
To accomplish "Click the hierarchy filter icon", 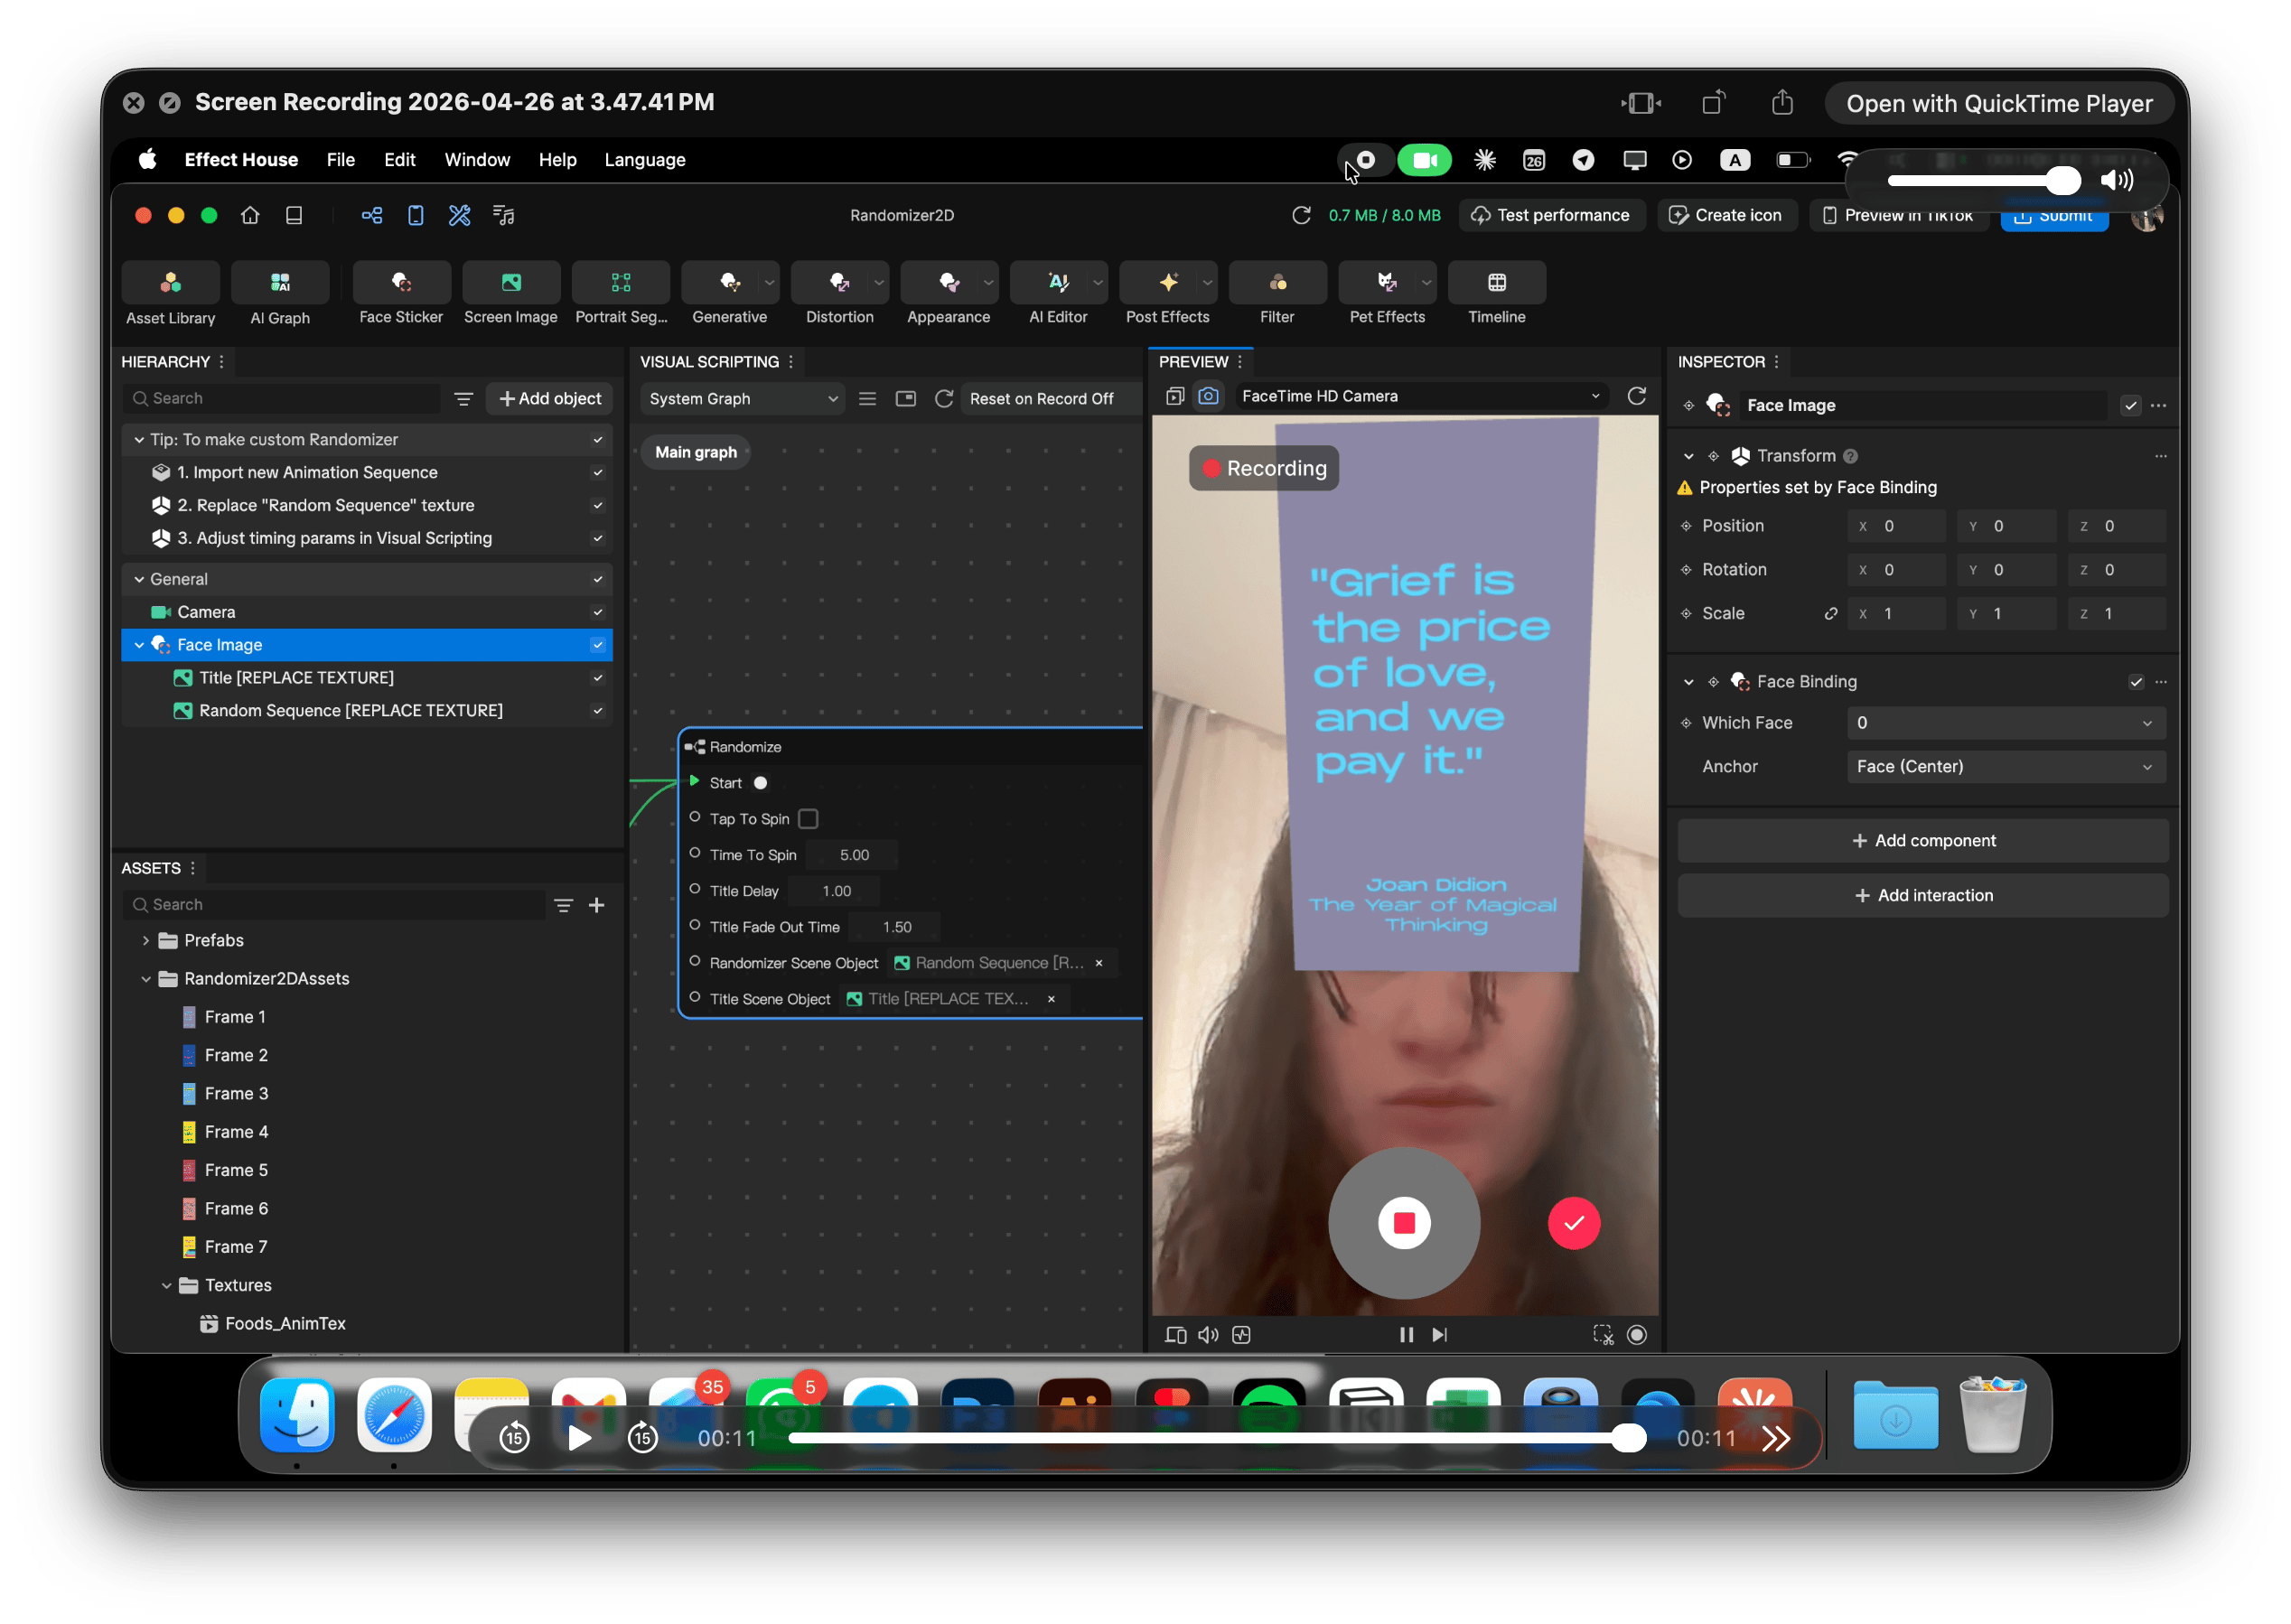I will tap(464, 398).
